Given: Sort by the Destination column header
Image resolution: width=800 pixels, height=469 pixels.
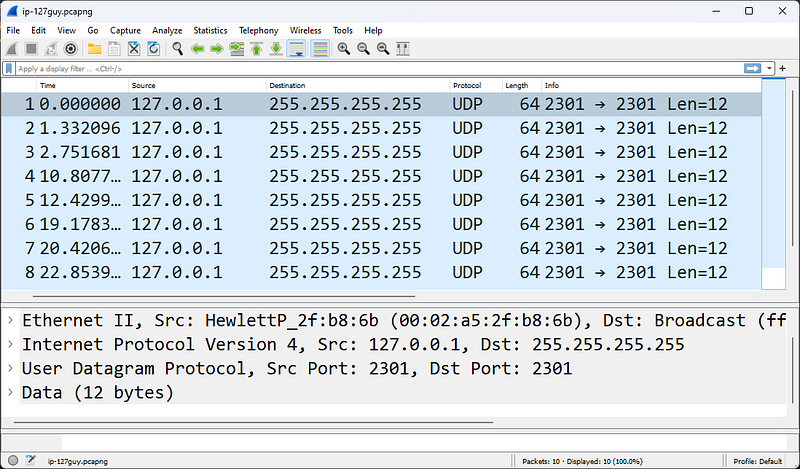Looking at the screenshot, I should (x=358, y=85).
